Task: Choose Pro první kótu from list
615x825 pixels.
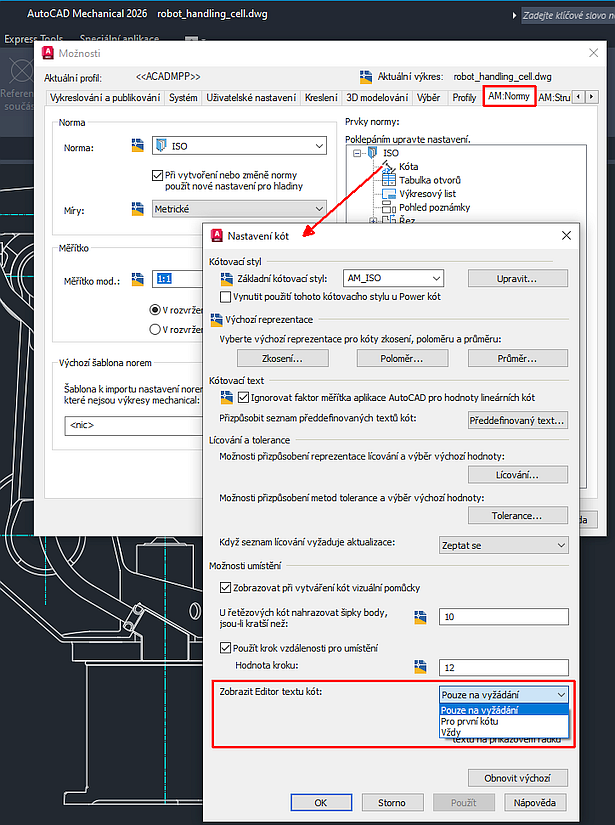Action: [x=469, y=721]
